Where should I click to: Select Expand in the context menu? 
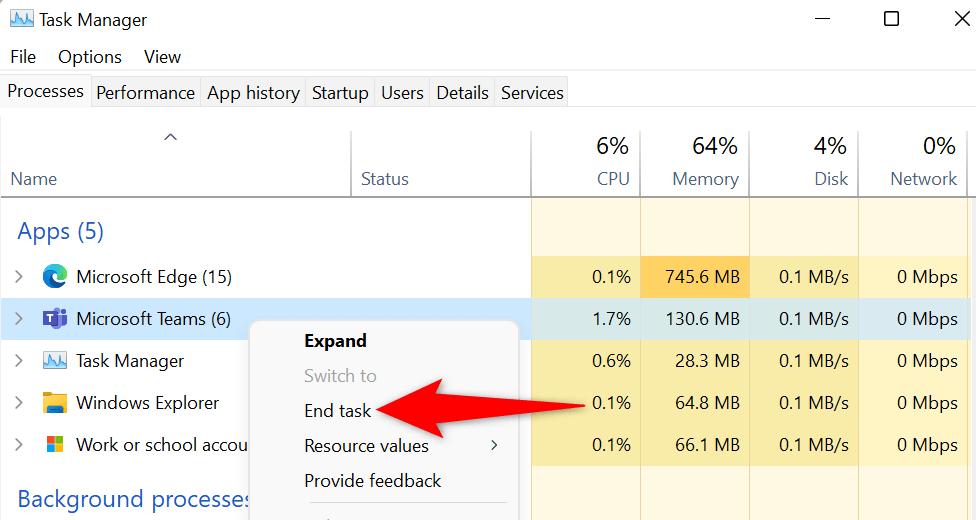[335, 341]
